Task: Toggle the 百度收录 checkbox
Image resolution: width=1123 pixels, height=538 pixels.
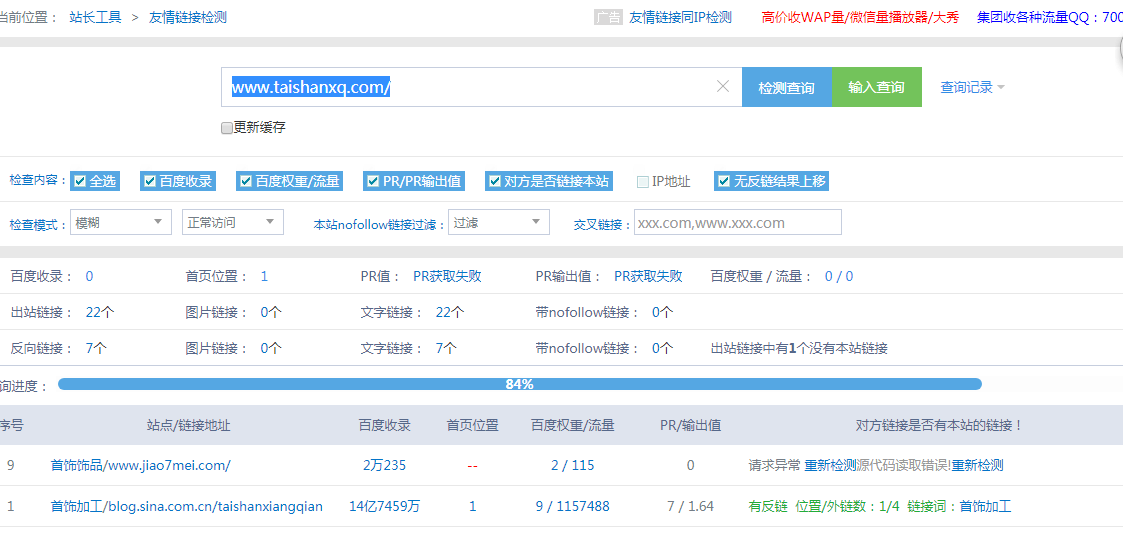Action: coord(150,181)
